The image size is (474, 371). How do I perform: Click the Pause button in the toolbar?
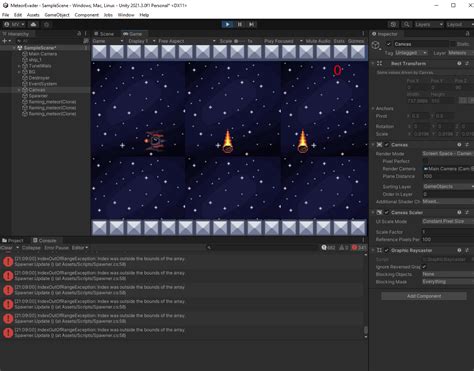[x=240, y=24]
